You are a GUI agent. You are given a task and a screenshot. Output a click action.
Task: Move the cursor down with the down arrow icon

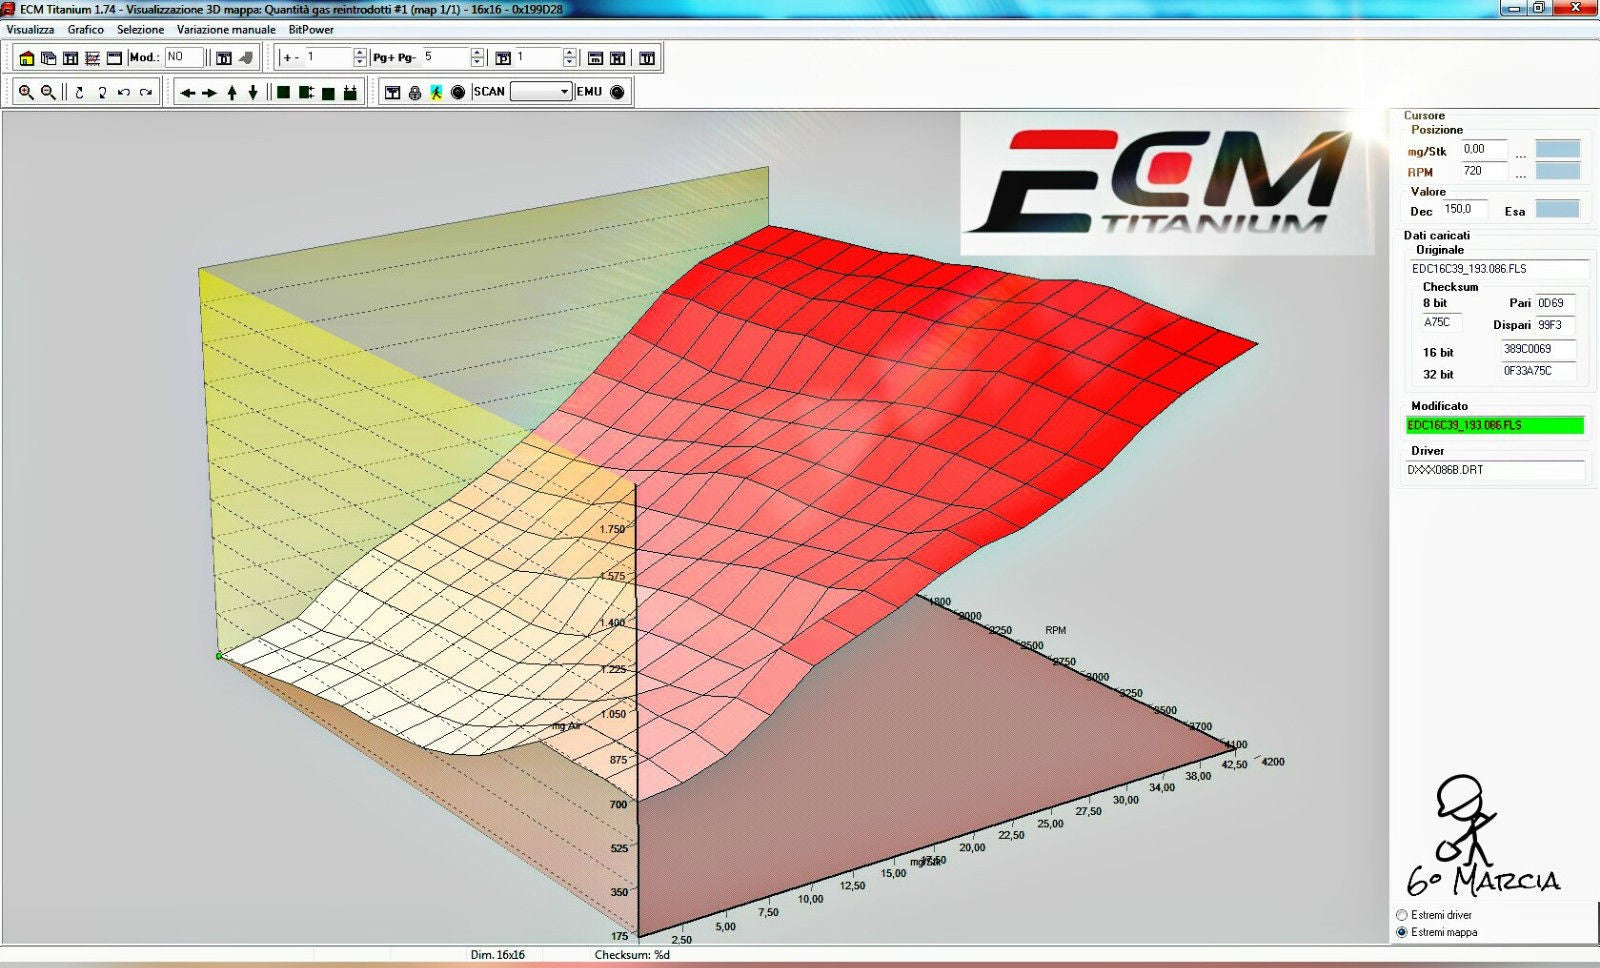(x=253, y=93)
